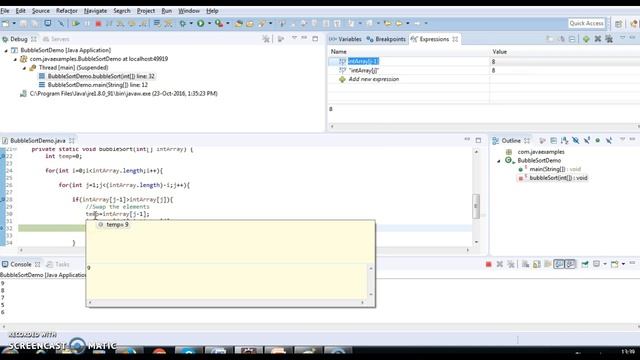The image size is (640, 360).
Task: Click the Collapse All icon in Expressions view
Action: tap(572, 39)
